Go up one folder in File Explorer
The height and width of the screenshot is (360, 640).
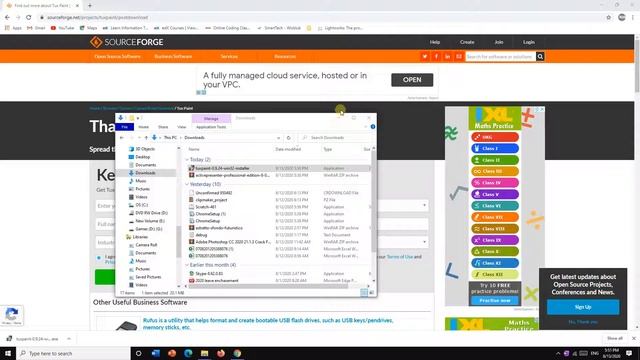(x=146, y=138)
